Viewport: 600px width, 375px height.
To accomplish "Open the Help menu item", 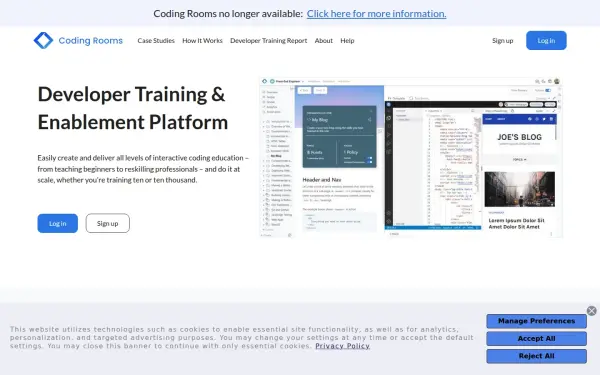I will (347, 41).
